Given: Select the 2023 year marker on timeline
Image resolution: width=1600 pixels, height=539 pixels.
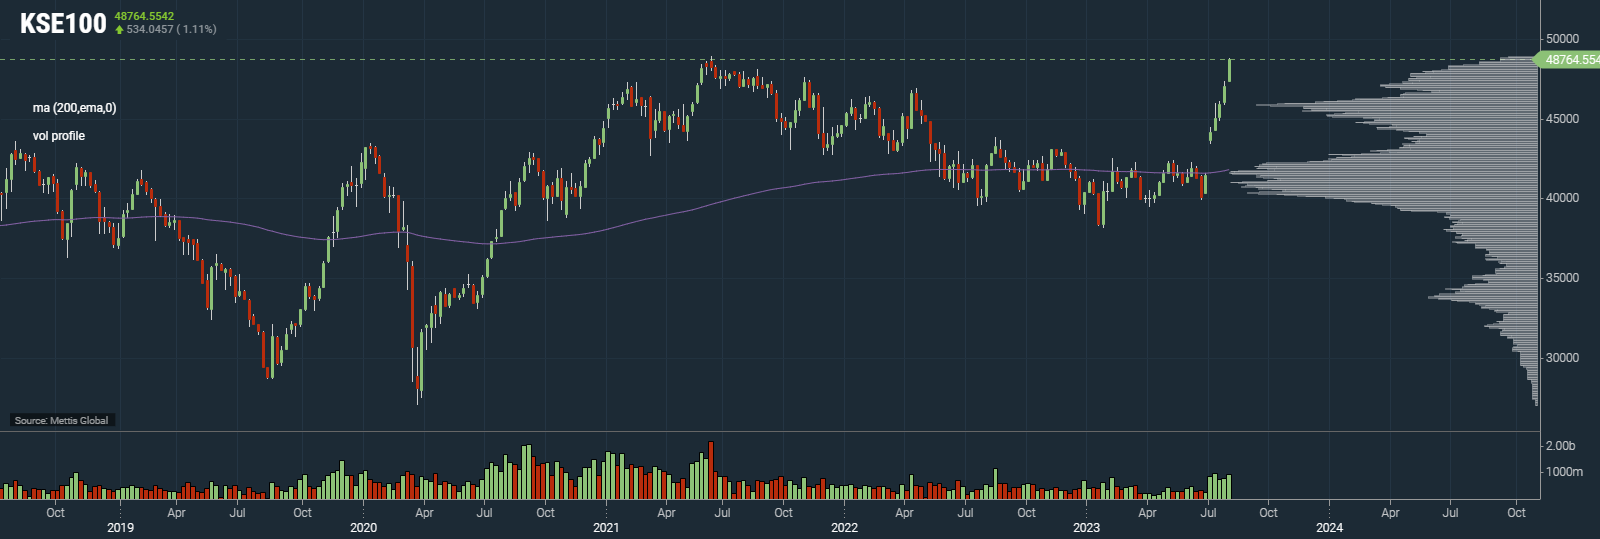Looking at the screenshot, I should click(1086, 528).
